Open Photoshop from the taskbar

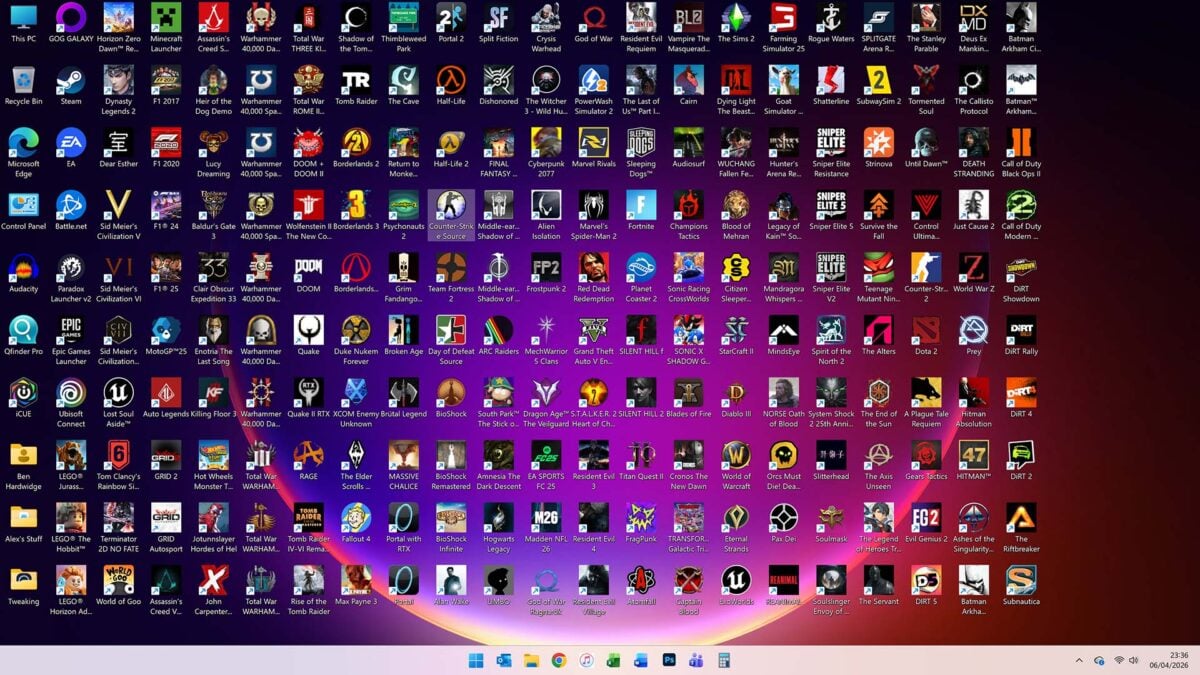(668, 660)
